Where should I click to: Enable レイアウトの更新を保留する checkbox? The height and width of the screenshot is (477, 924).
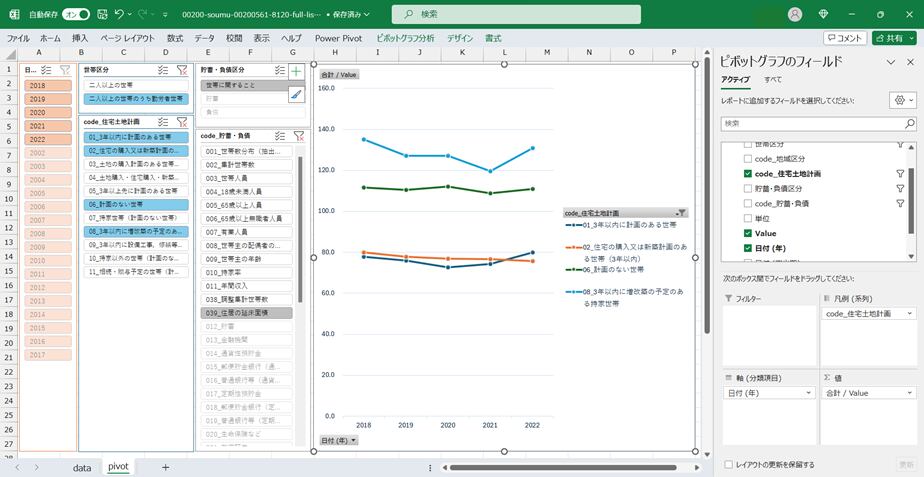click(729, 464)
